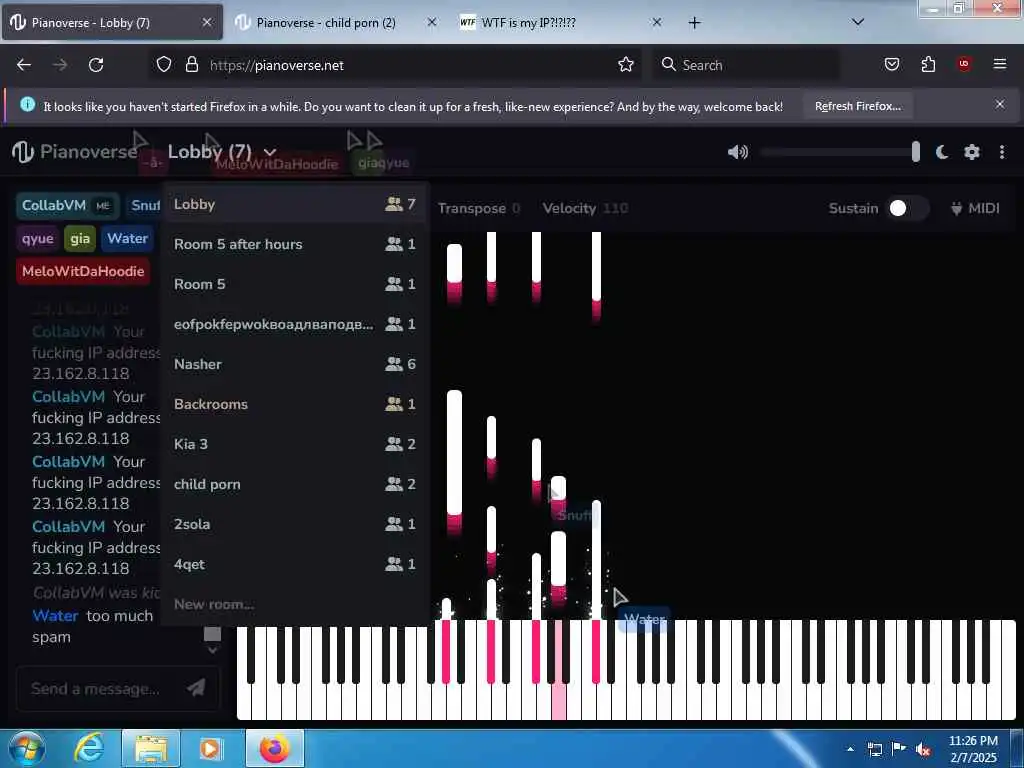The width and height of the screenshot is (1024, 768).
Task: Join the Backrooms room
Action: click(295, 404)
